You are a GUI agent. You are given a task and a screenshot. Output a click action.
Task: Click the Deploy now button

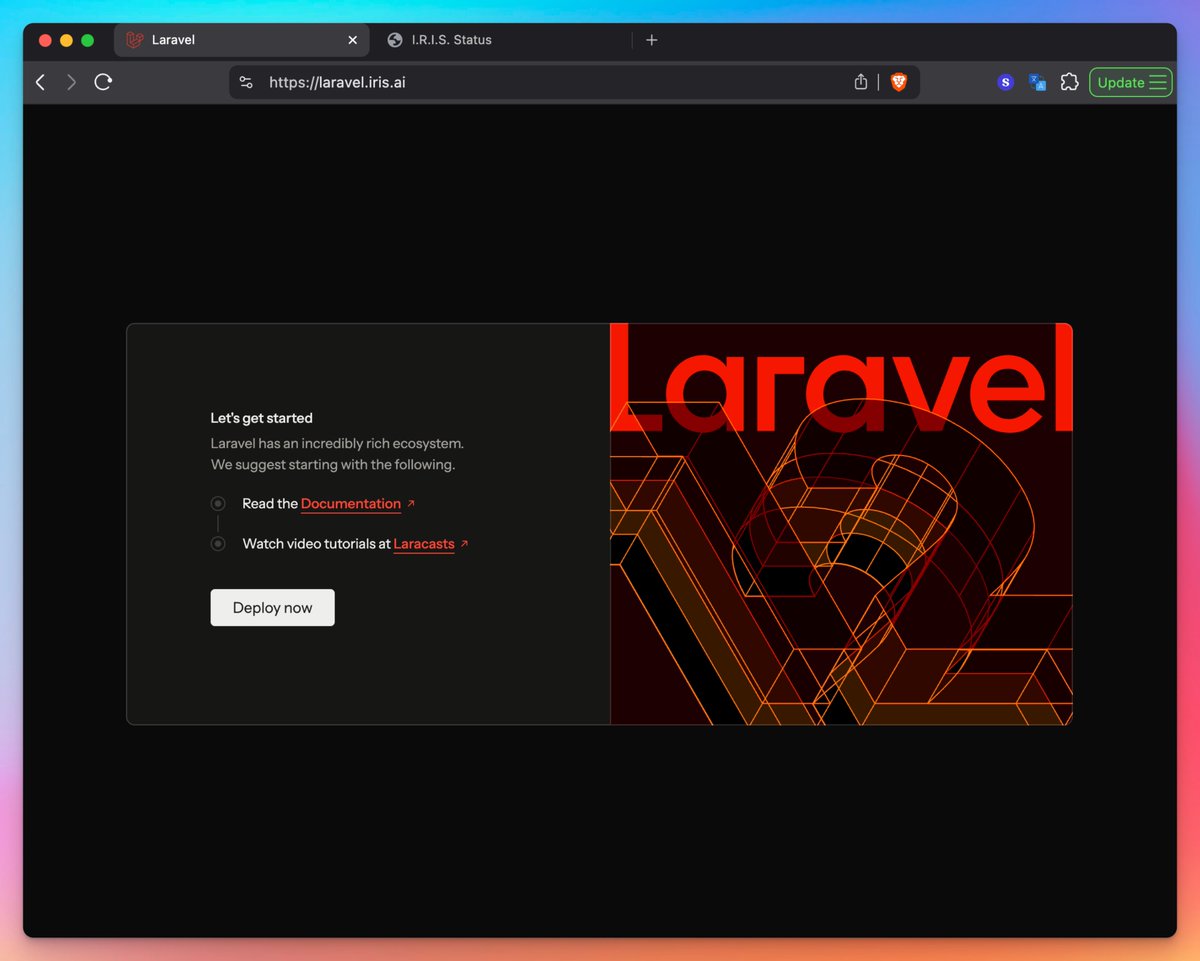coord(272,607)
